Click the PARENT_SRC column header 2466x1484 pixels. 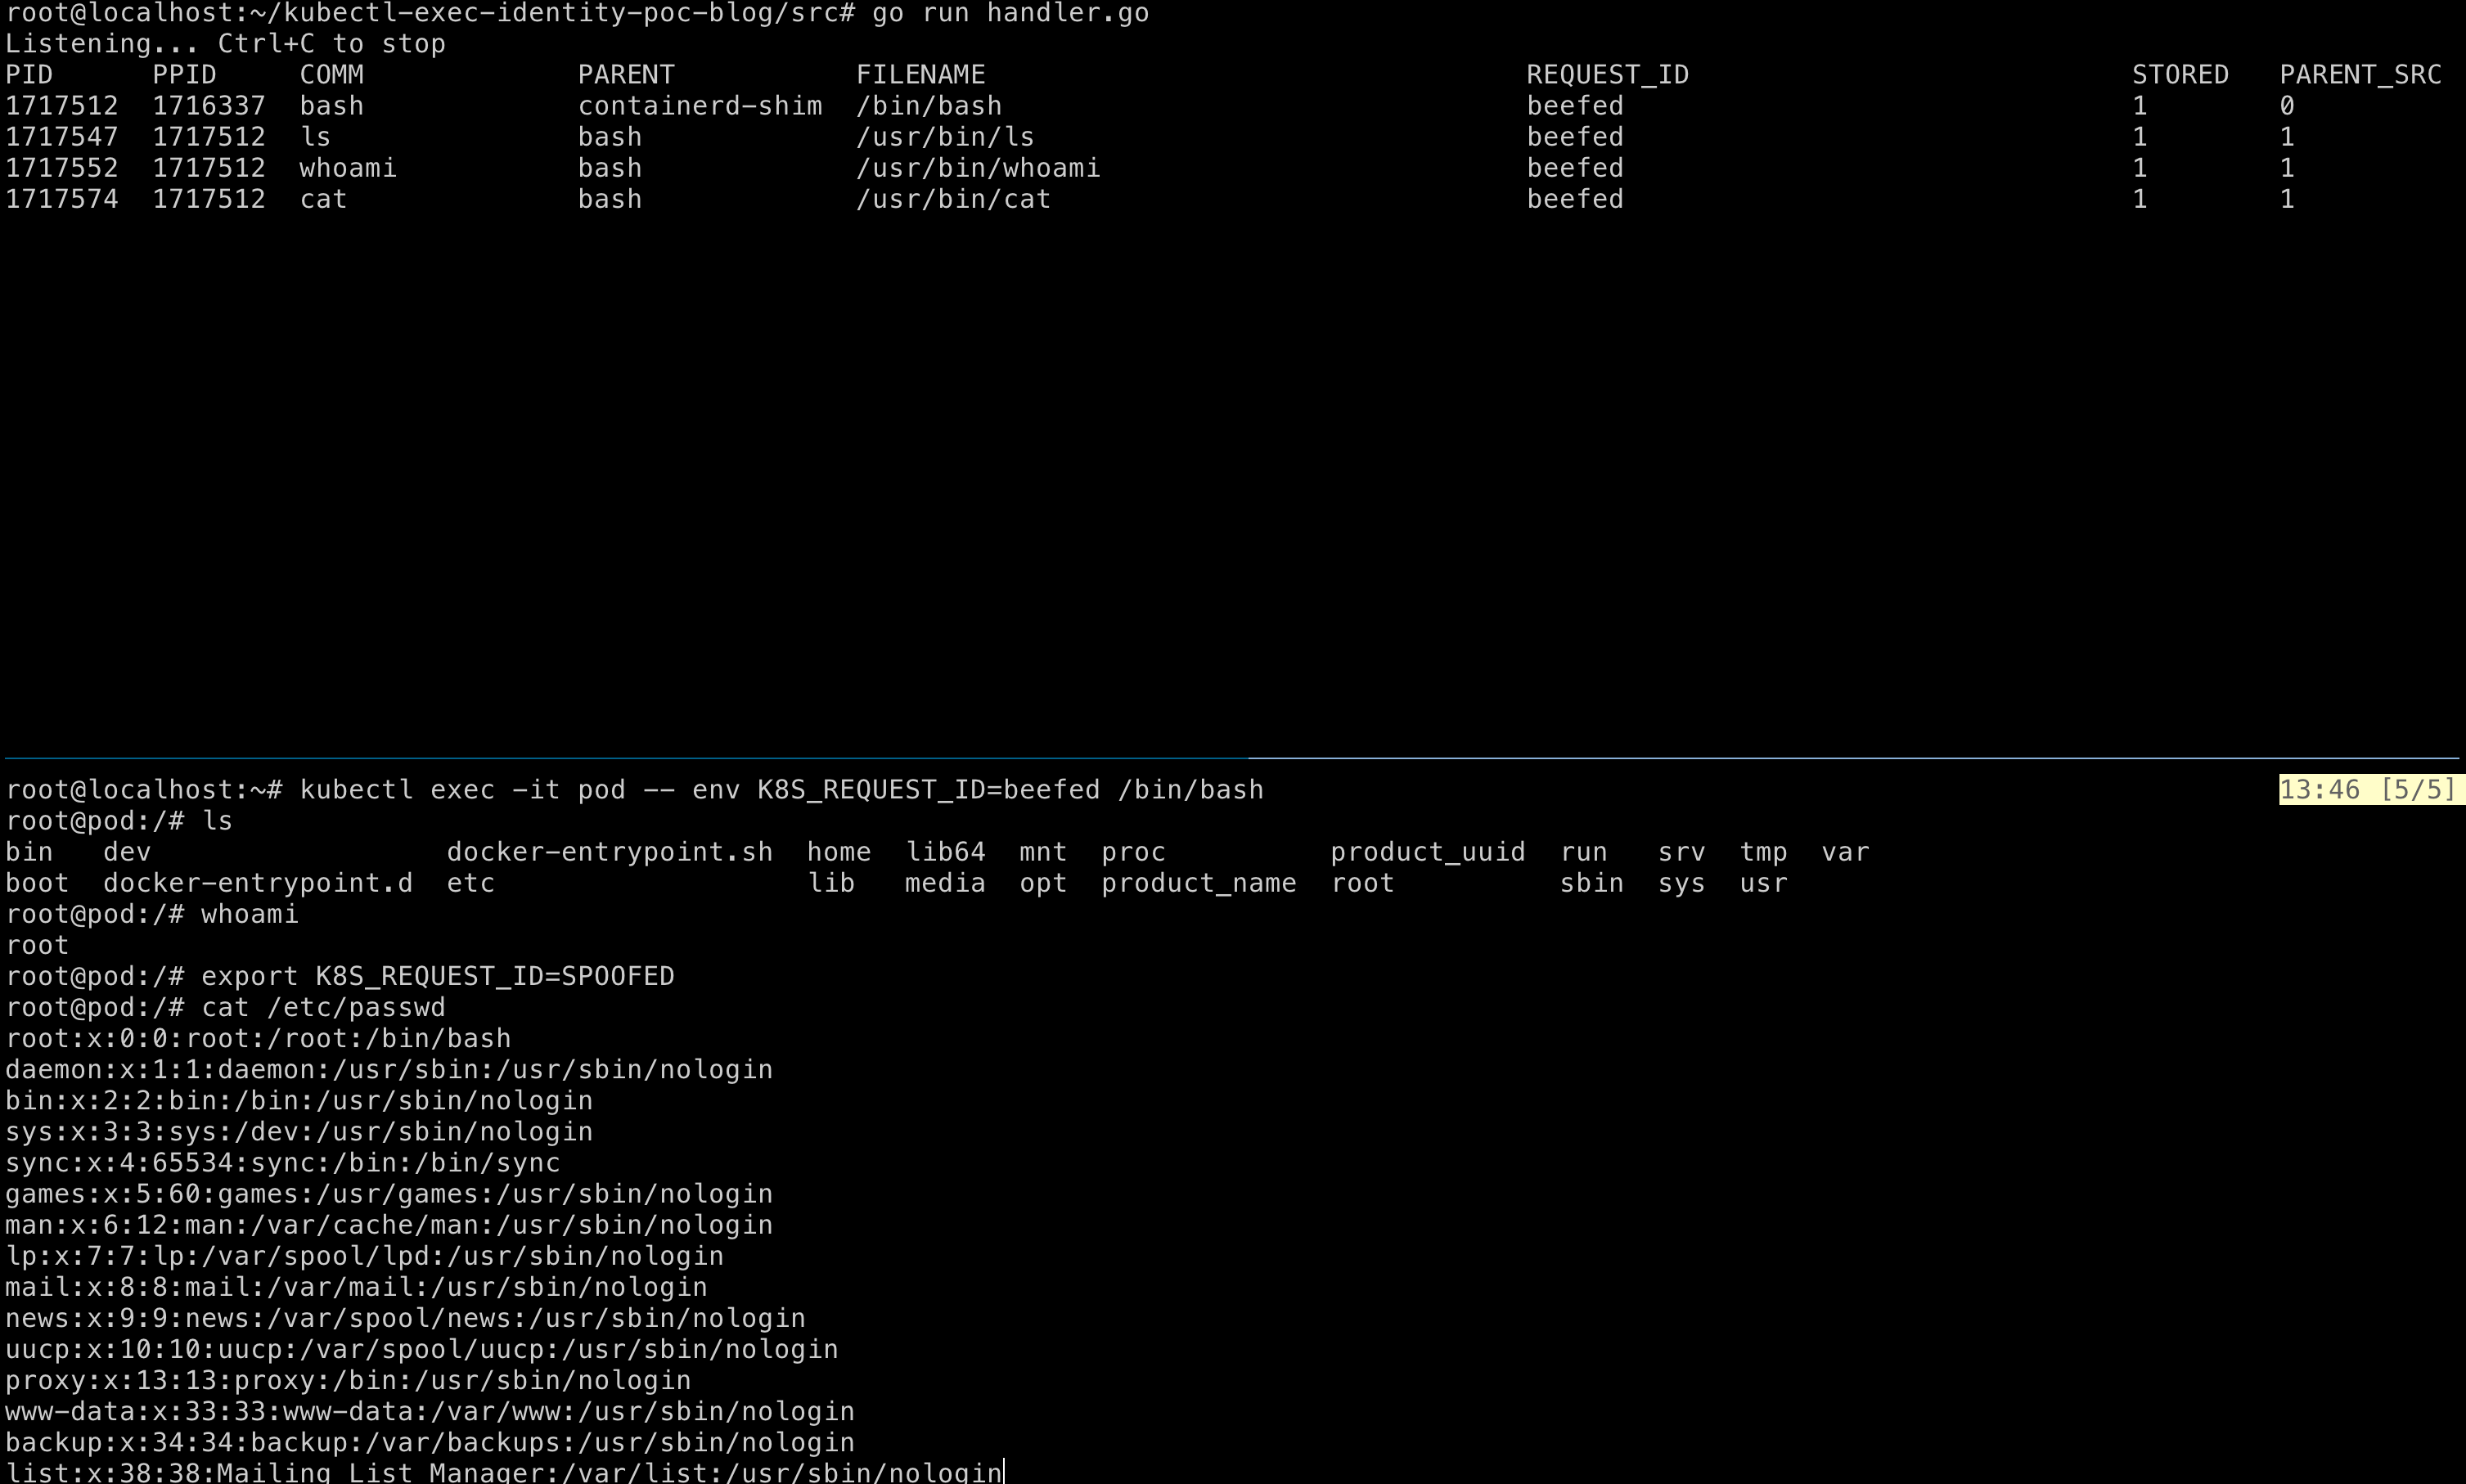pos(2361,74)
